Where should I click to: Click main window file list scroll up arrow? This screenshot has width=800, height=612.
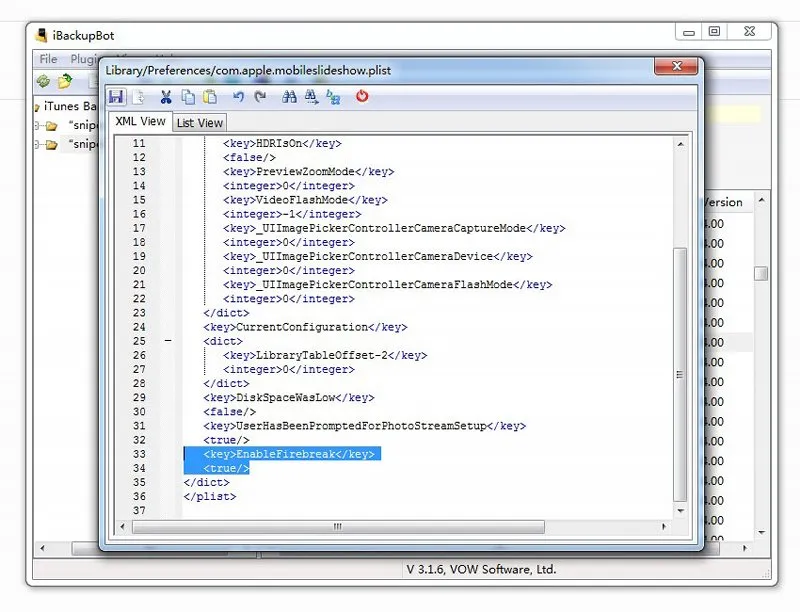[761, 200]
